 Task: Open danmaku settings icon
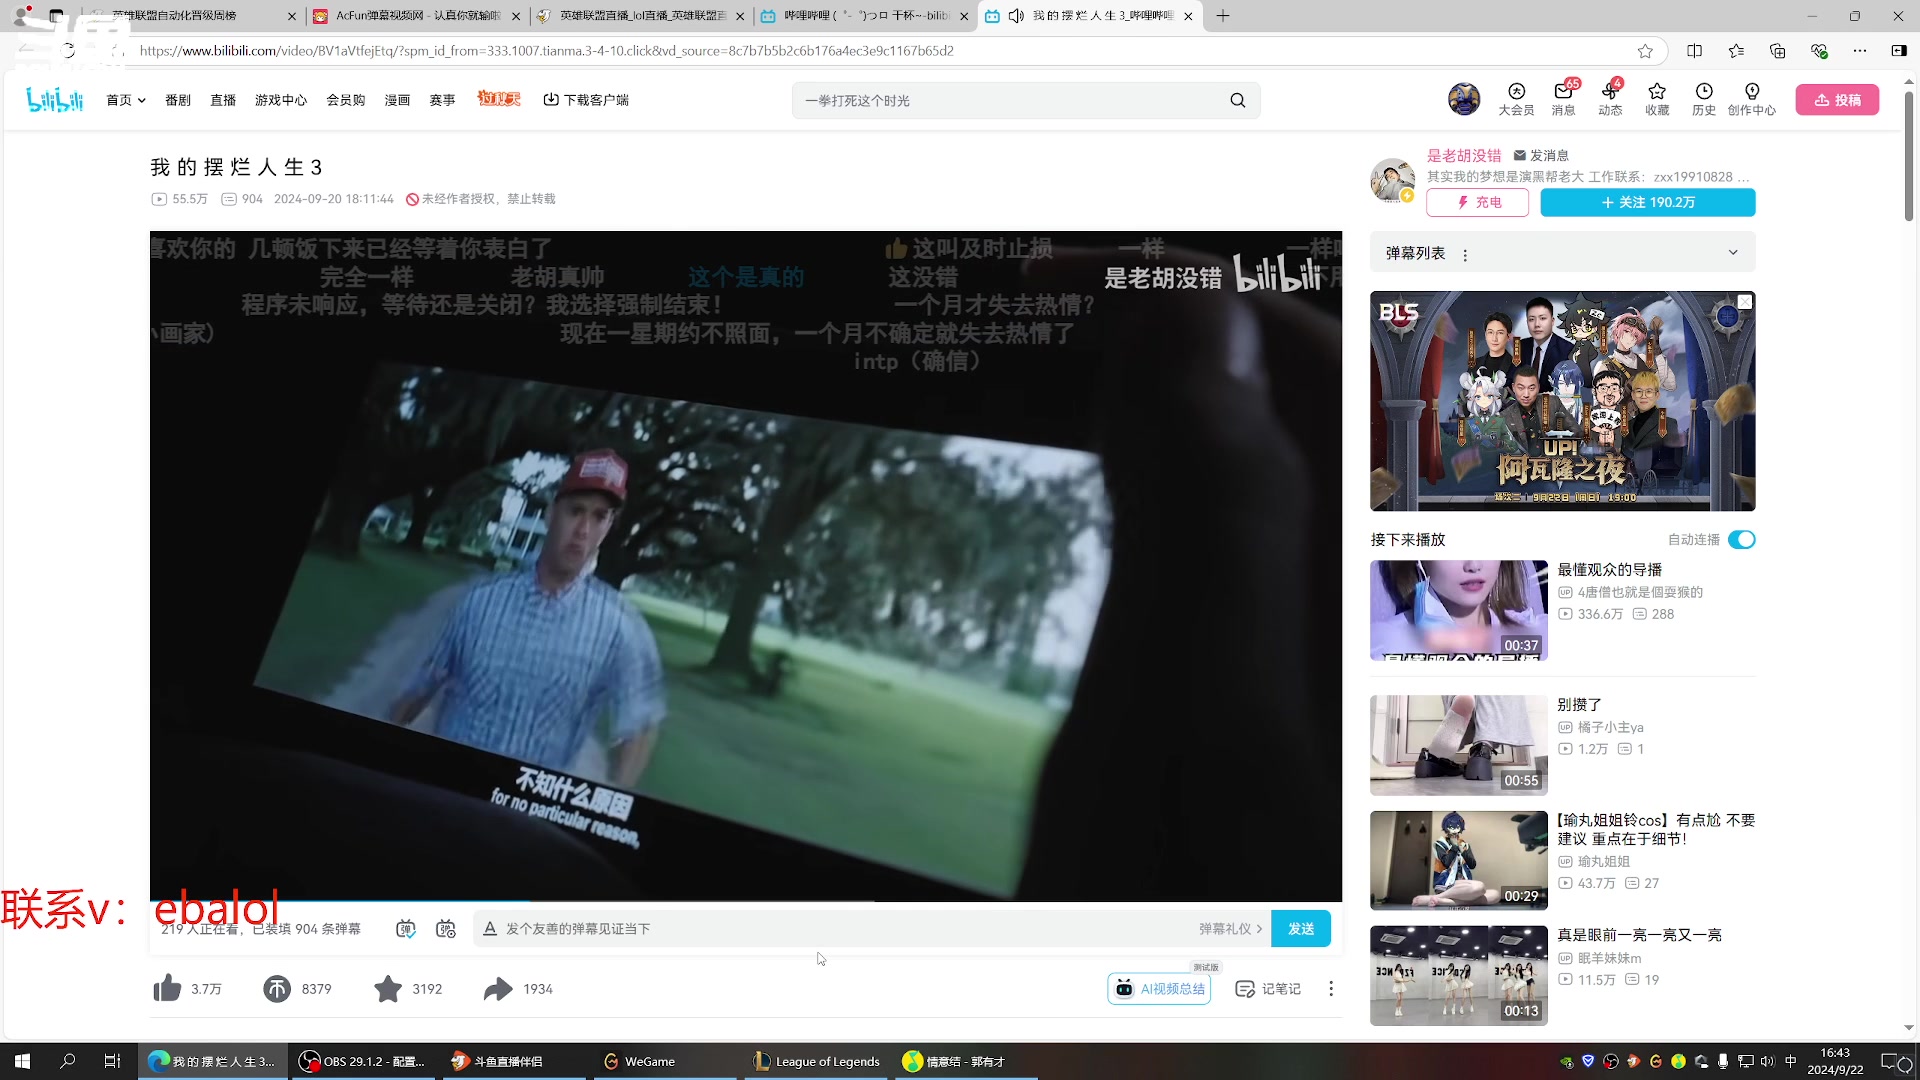click(446, 929)
